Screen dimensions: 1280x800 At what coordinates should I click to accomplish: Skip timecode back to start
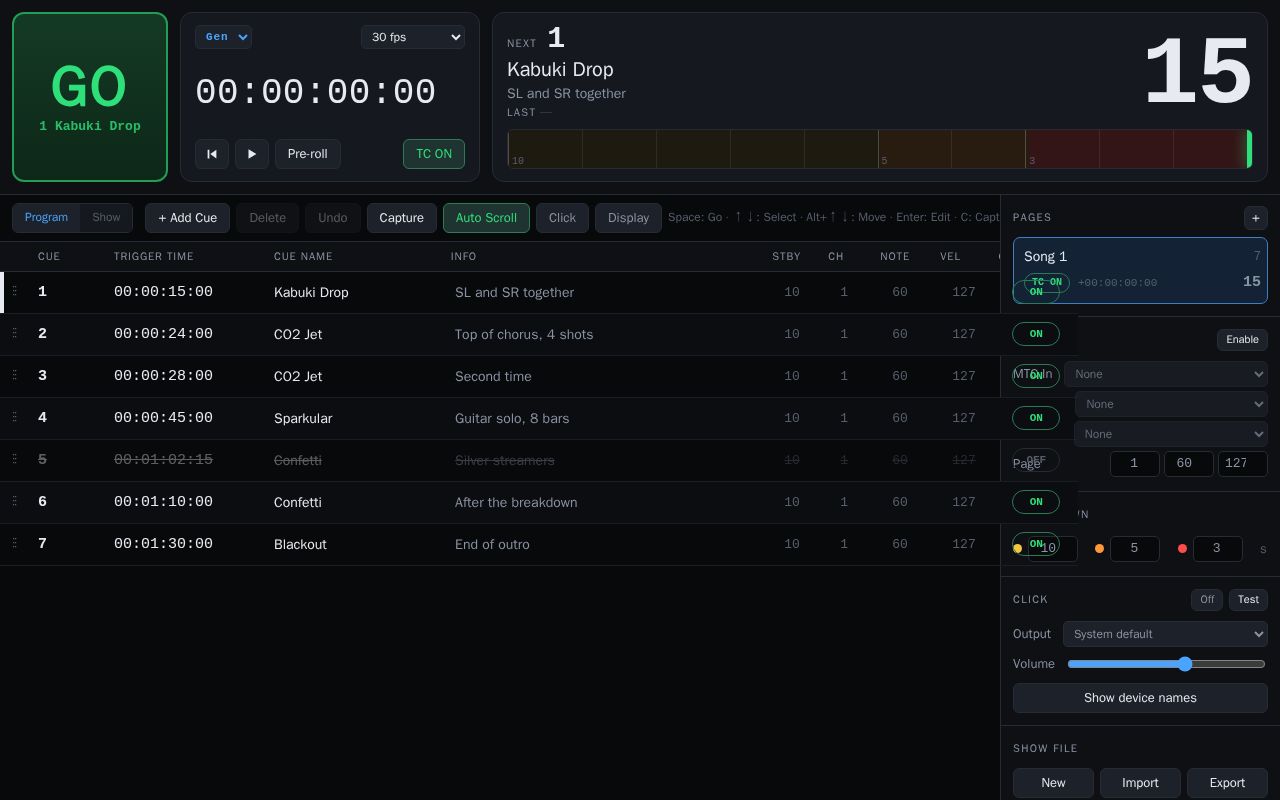(x=212, y=154)
